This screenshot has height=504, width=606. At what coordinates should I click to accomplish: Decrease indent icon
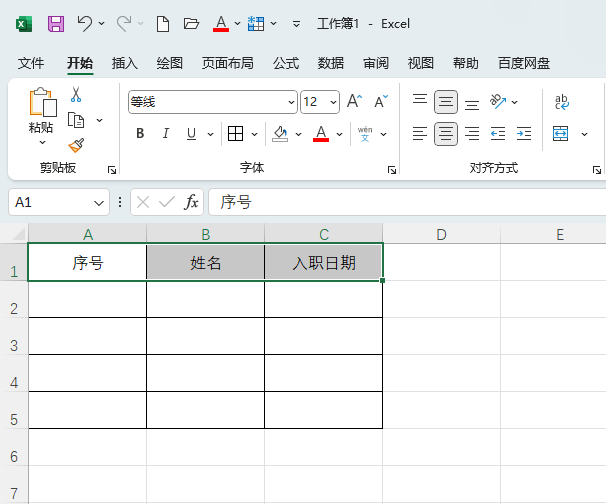(x=498, y=134)
